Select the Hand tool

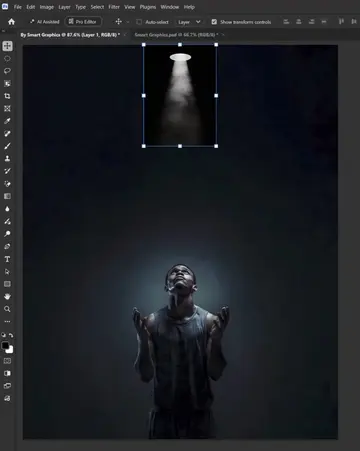click(7, 296)
